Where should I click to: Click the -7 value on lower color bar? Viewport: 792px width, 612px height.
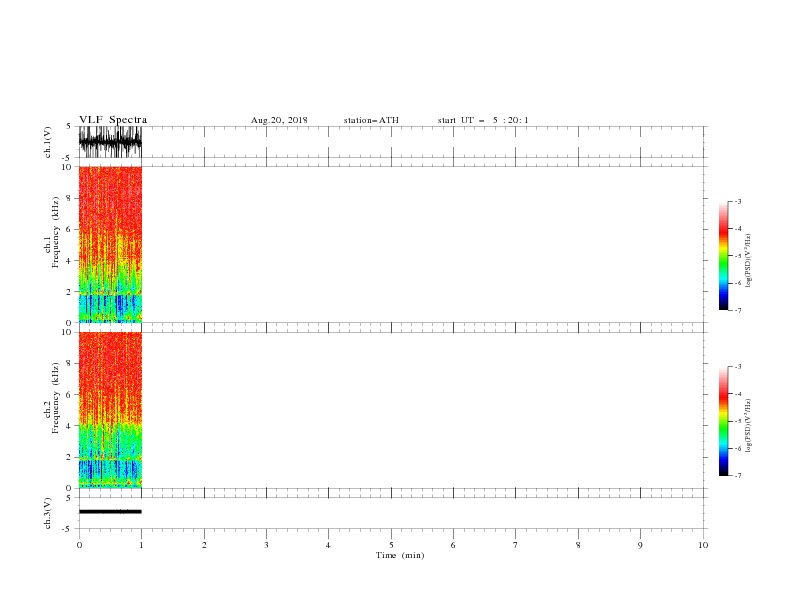click(x=737, y=476)
